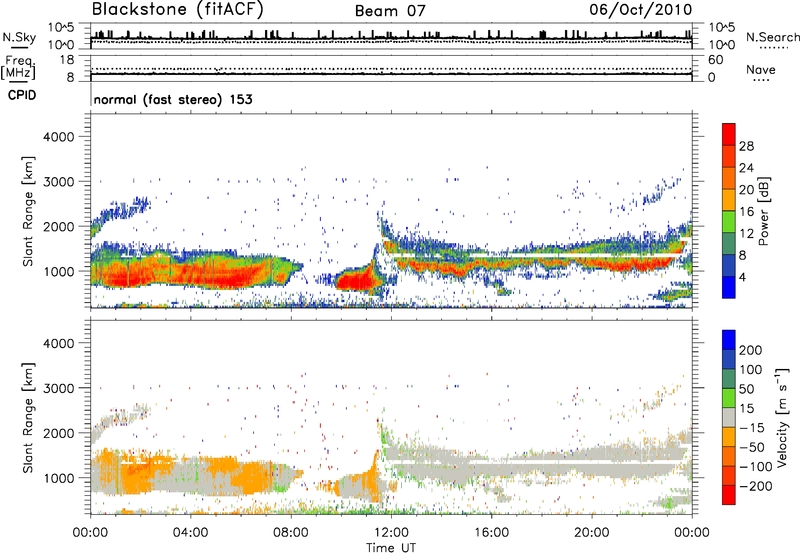Image resolution: width=800 pixels, height=554 pixels.
Task: Click the gray segment of velocity color bar
Action: coord(729,417)
